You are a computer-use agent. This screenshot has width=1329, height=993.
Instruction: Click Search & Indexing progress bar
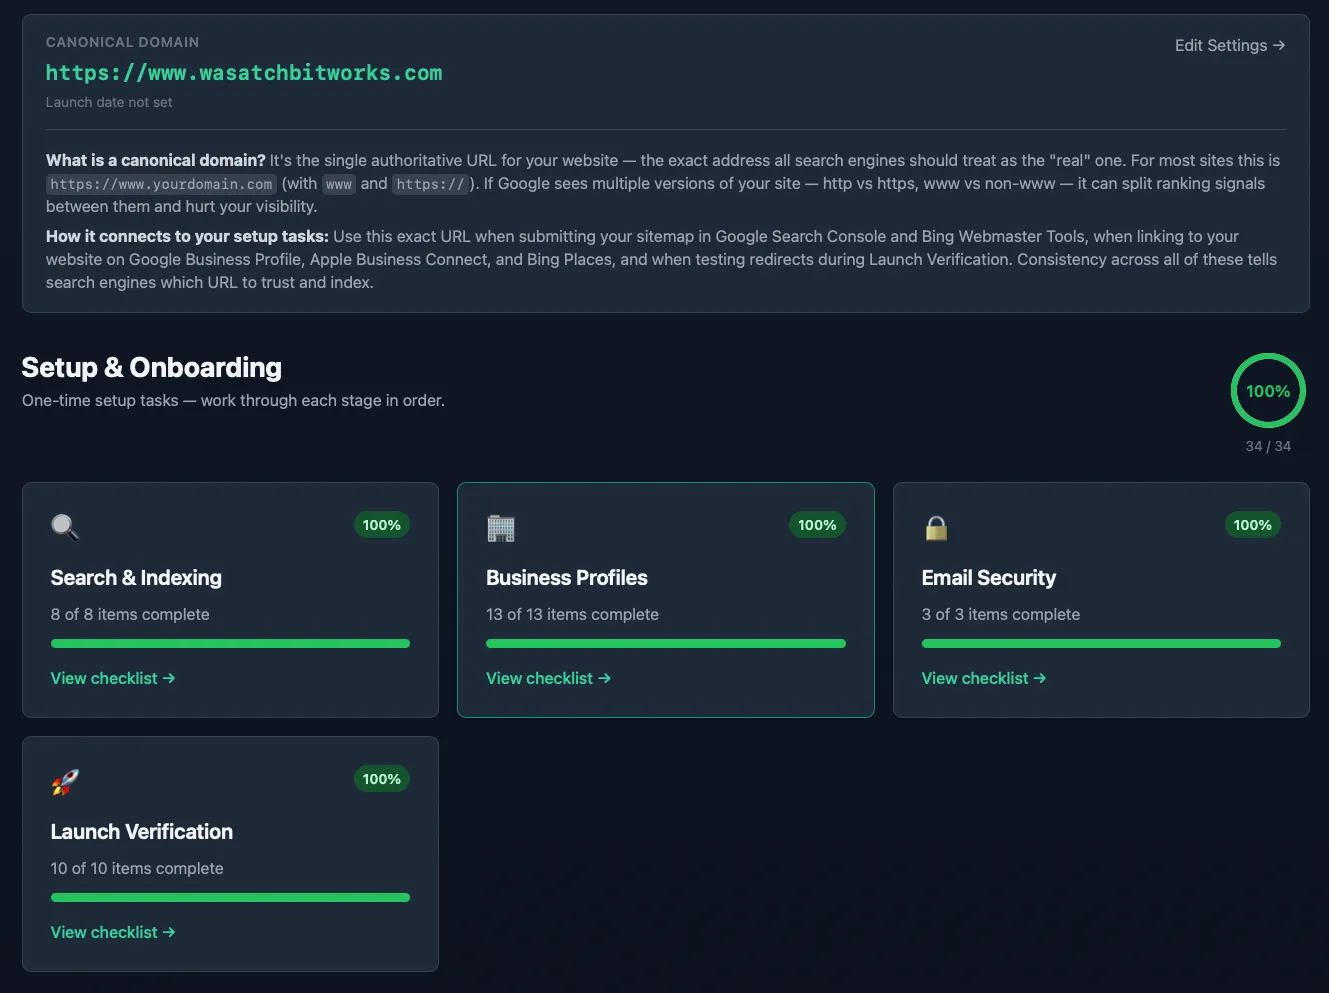(230, 644)
